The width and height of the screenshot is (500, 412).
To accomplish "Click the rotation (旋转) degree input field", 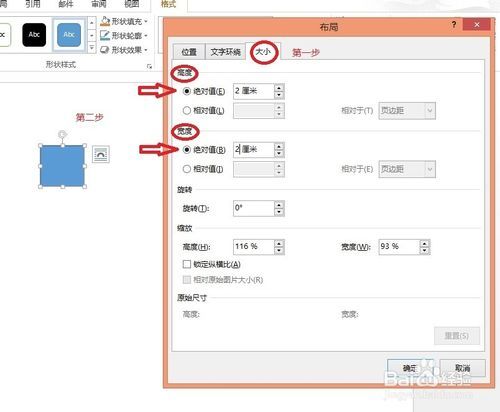I will (x=254, y=208).
